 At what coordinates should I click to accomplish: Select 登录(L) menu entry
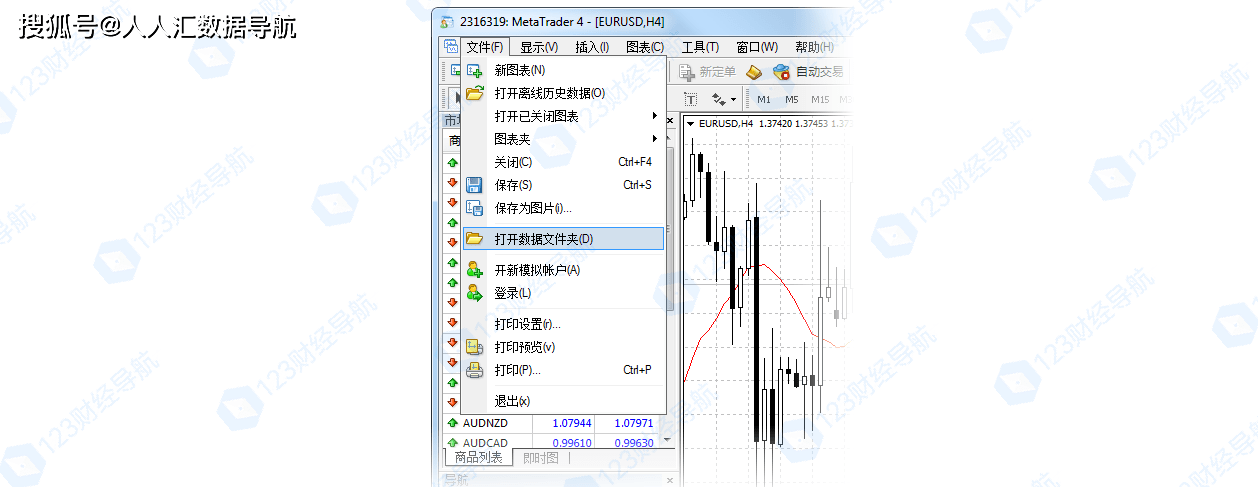[x=563, y=293]
